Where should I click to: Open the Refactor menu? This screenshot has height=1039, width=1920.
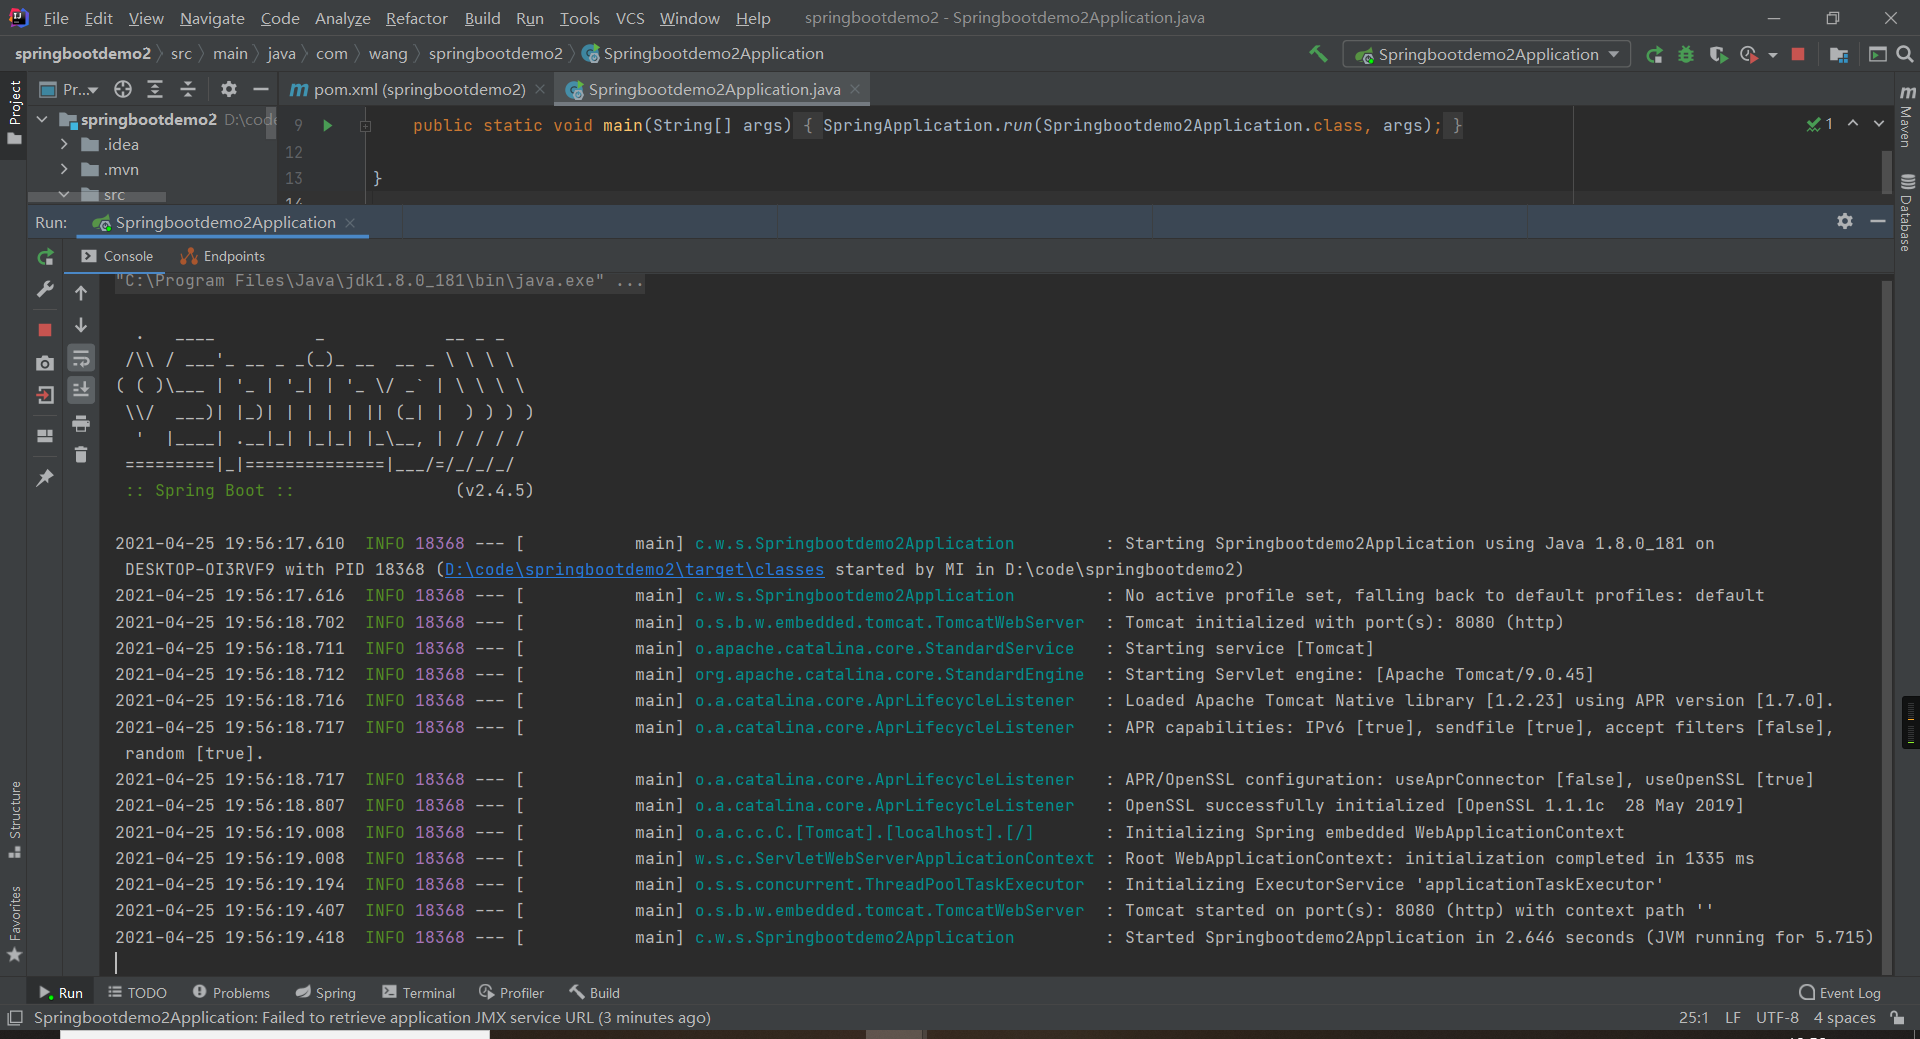click(x=416, y=18)
